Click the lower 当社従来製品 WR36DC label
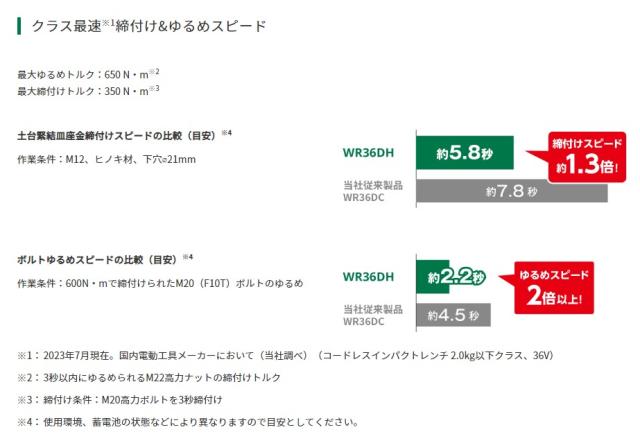Screen dimensions: 640x443 click(373, 315)
